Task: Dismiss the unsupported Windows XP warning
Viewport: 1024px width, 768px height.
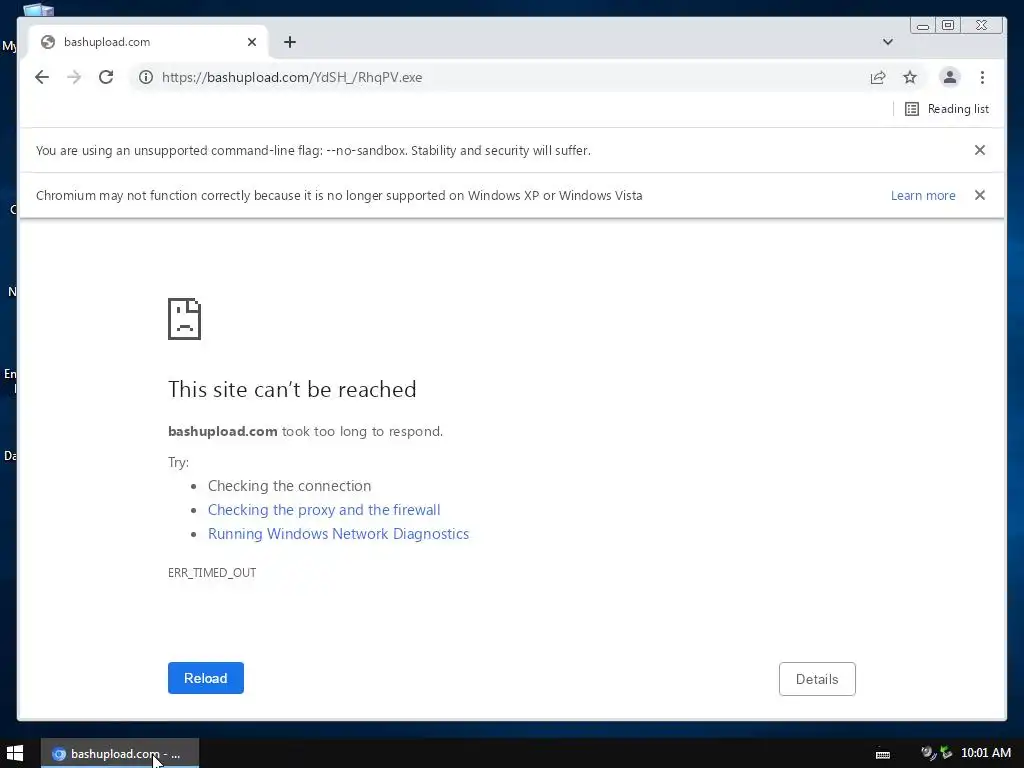Action: (980, 195)
